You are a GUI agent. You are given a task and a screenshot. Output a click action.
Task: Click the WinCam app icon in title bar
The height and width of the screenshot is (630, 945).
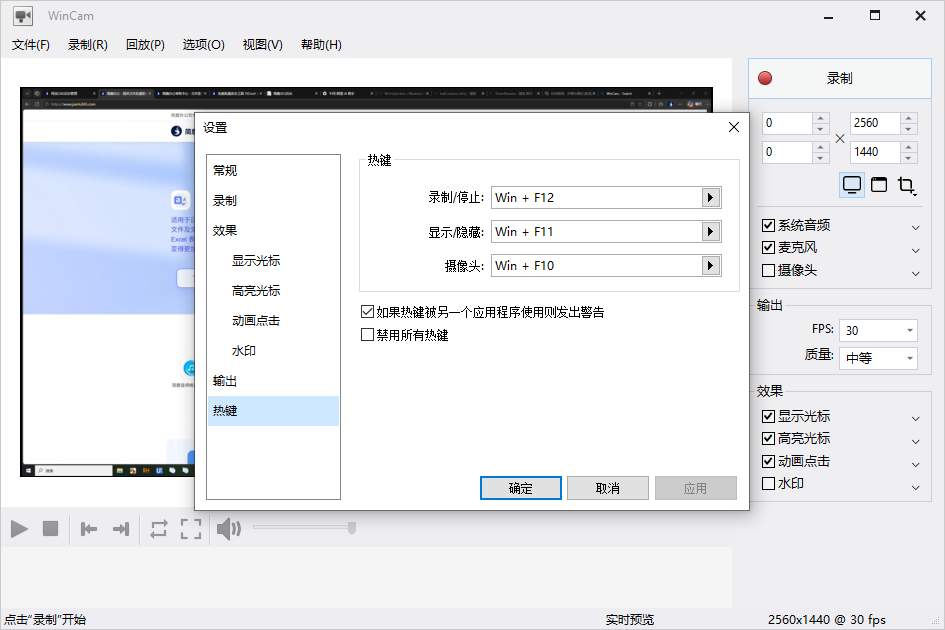(x=23, y=16)
